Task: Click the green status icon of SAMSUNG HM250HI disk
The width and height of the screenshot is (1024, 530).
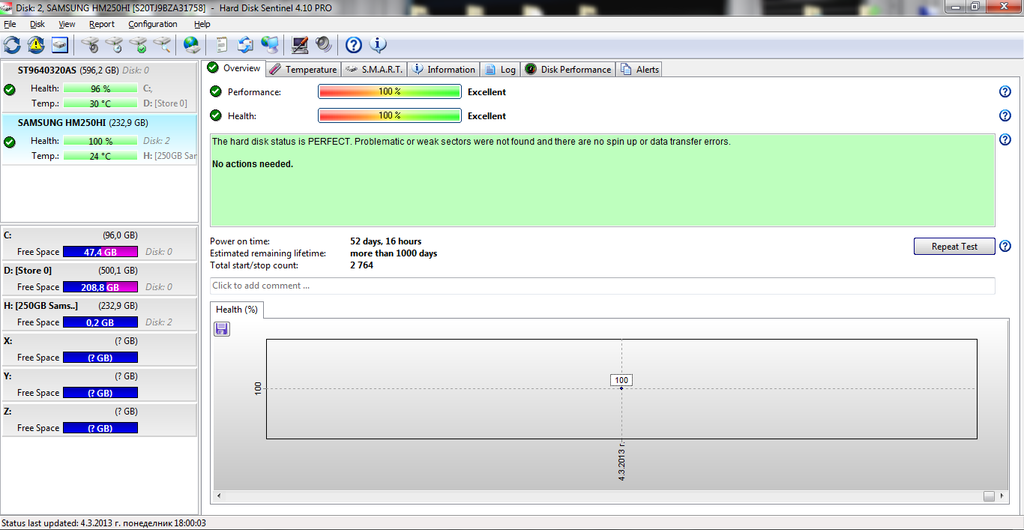Action: click(x=9, y=141)
